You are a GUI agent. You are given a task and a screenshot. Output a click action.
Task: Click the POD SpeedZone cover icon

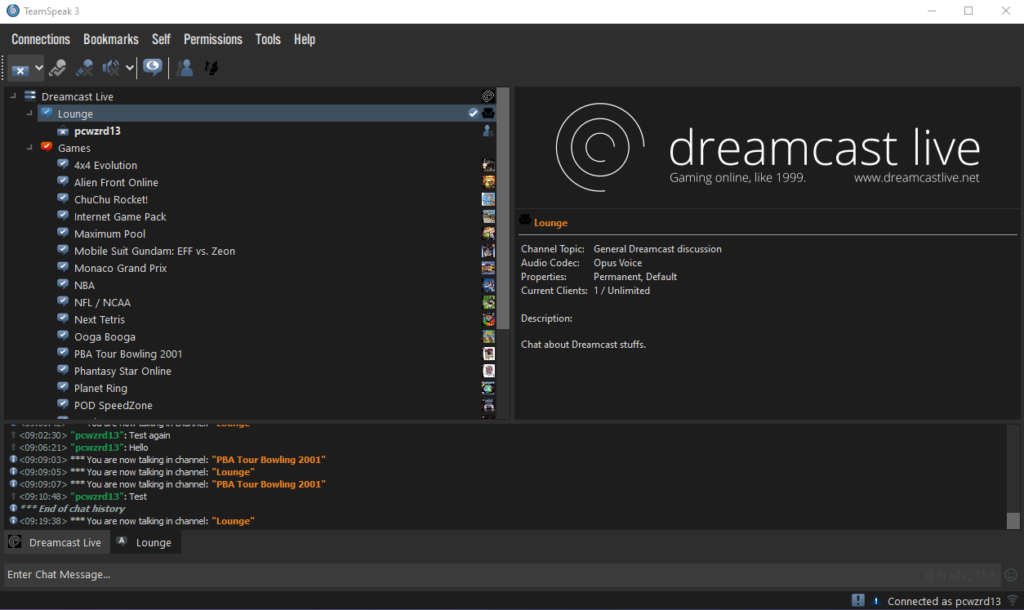pyautogui.click(x=488, y=405)
